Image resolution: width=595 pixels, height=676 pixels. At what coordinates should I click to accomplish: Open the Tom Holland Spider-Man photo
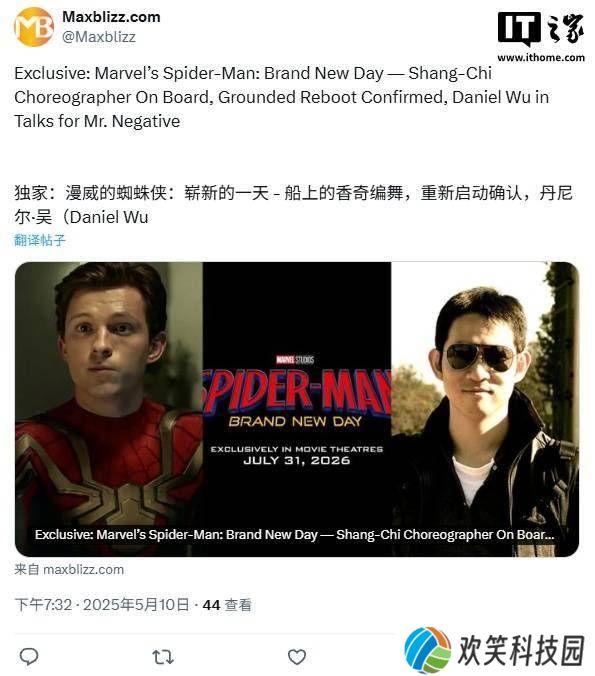[109, 409]
